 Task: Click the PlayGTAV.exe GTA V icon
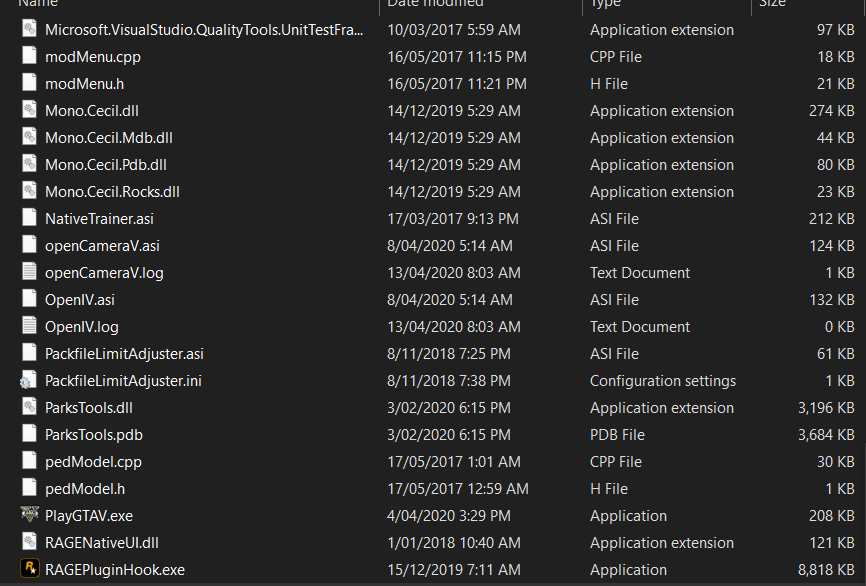[29, 516]
